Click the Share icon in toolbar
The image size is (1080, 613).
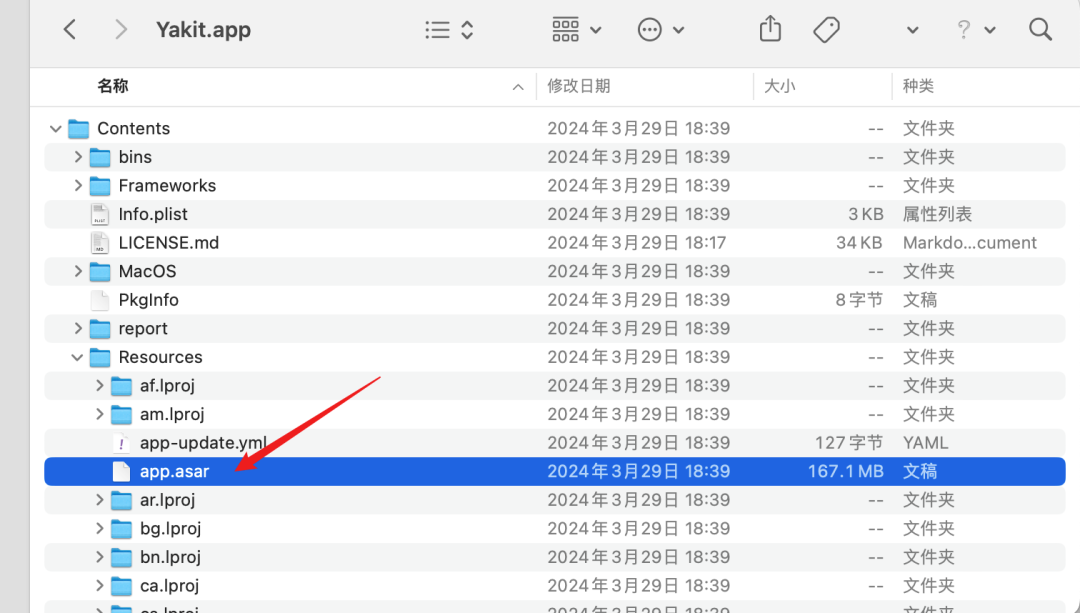coord(770,30)
